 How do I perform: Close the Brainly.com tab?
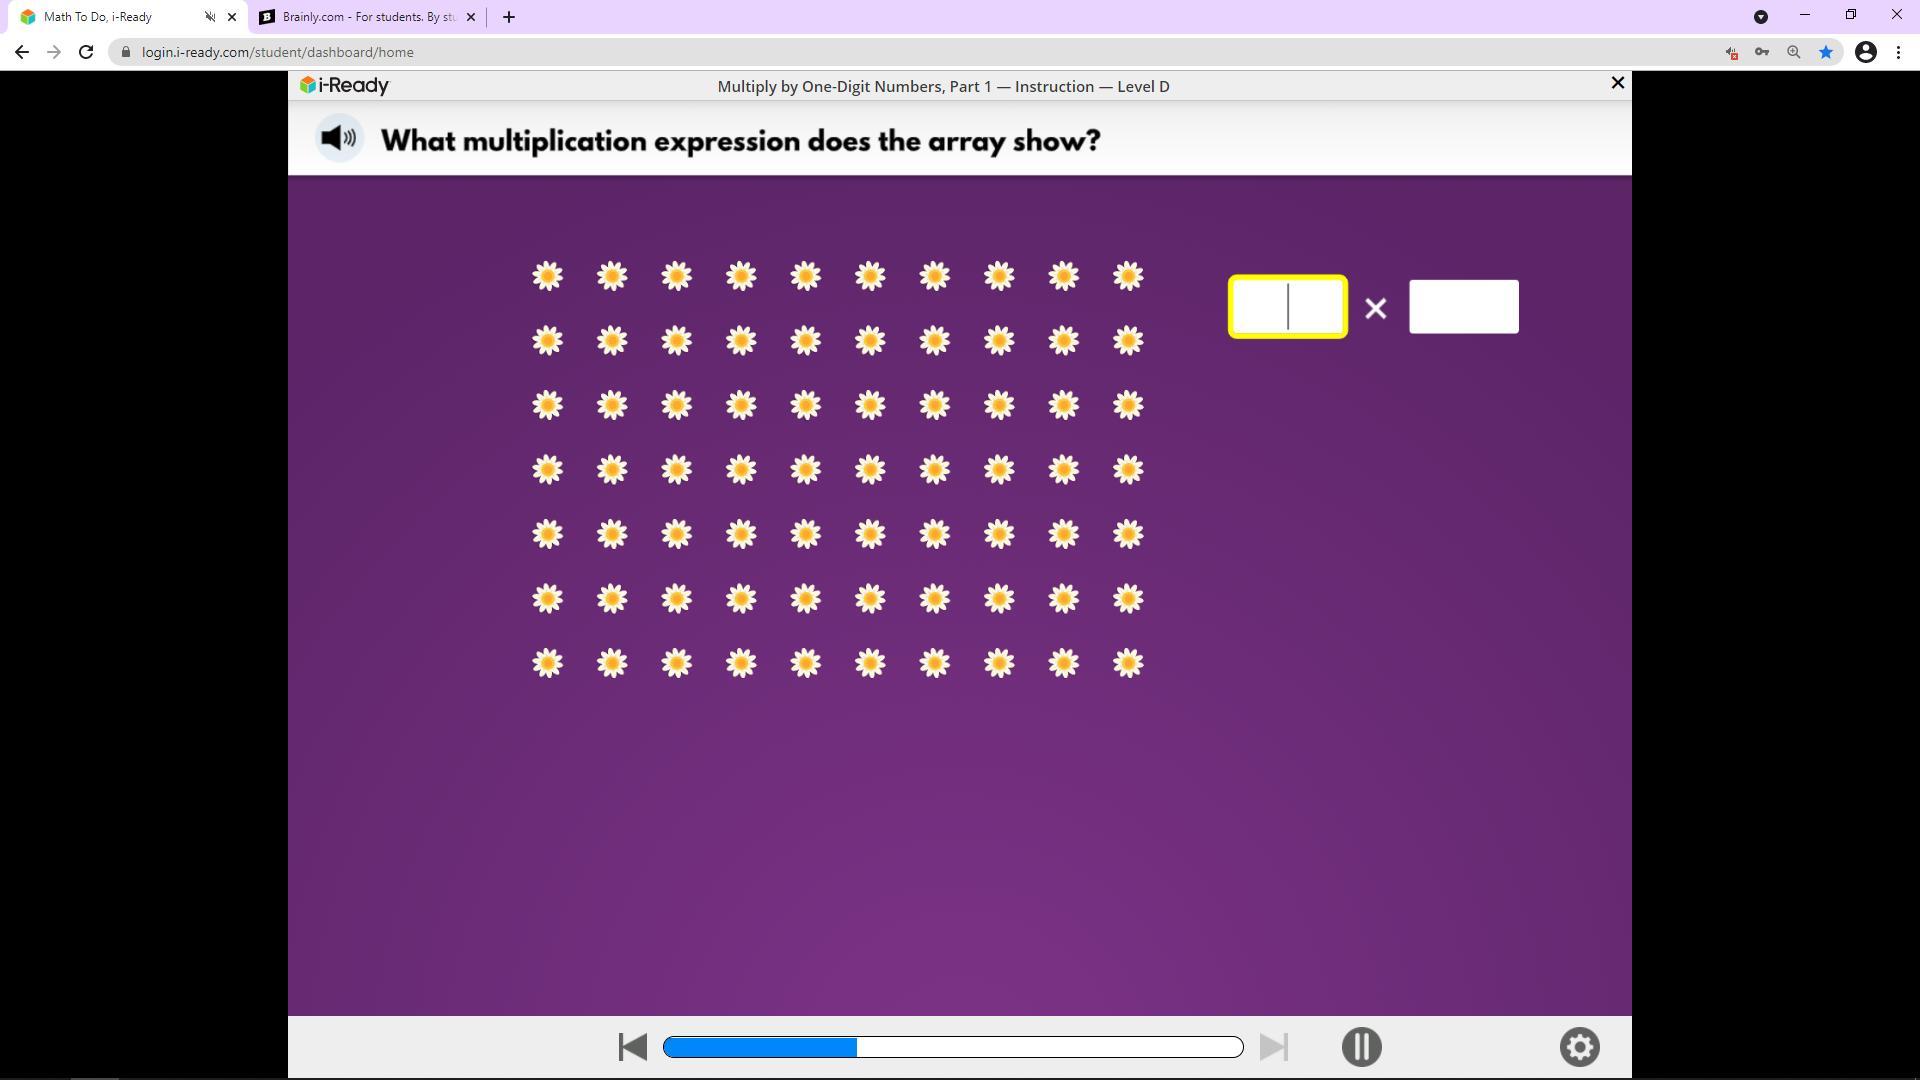(471, 17)
